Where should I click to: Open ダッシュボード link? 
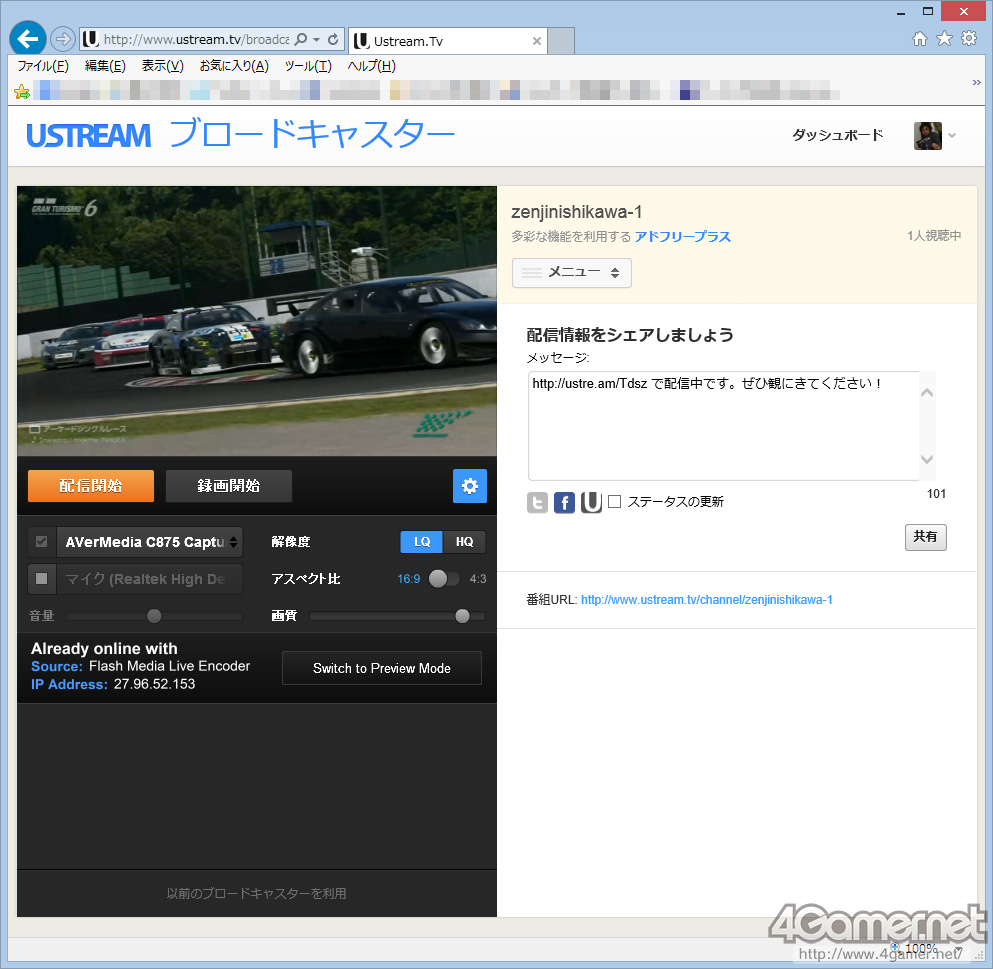click(837, 135)
